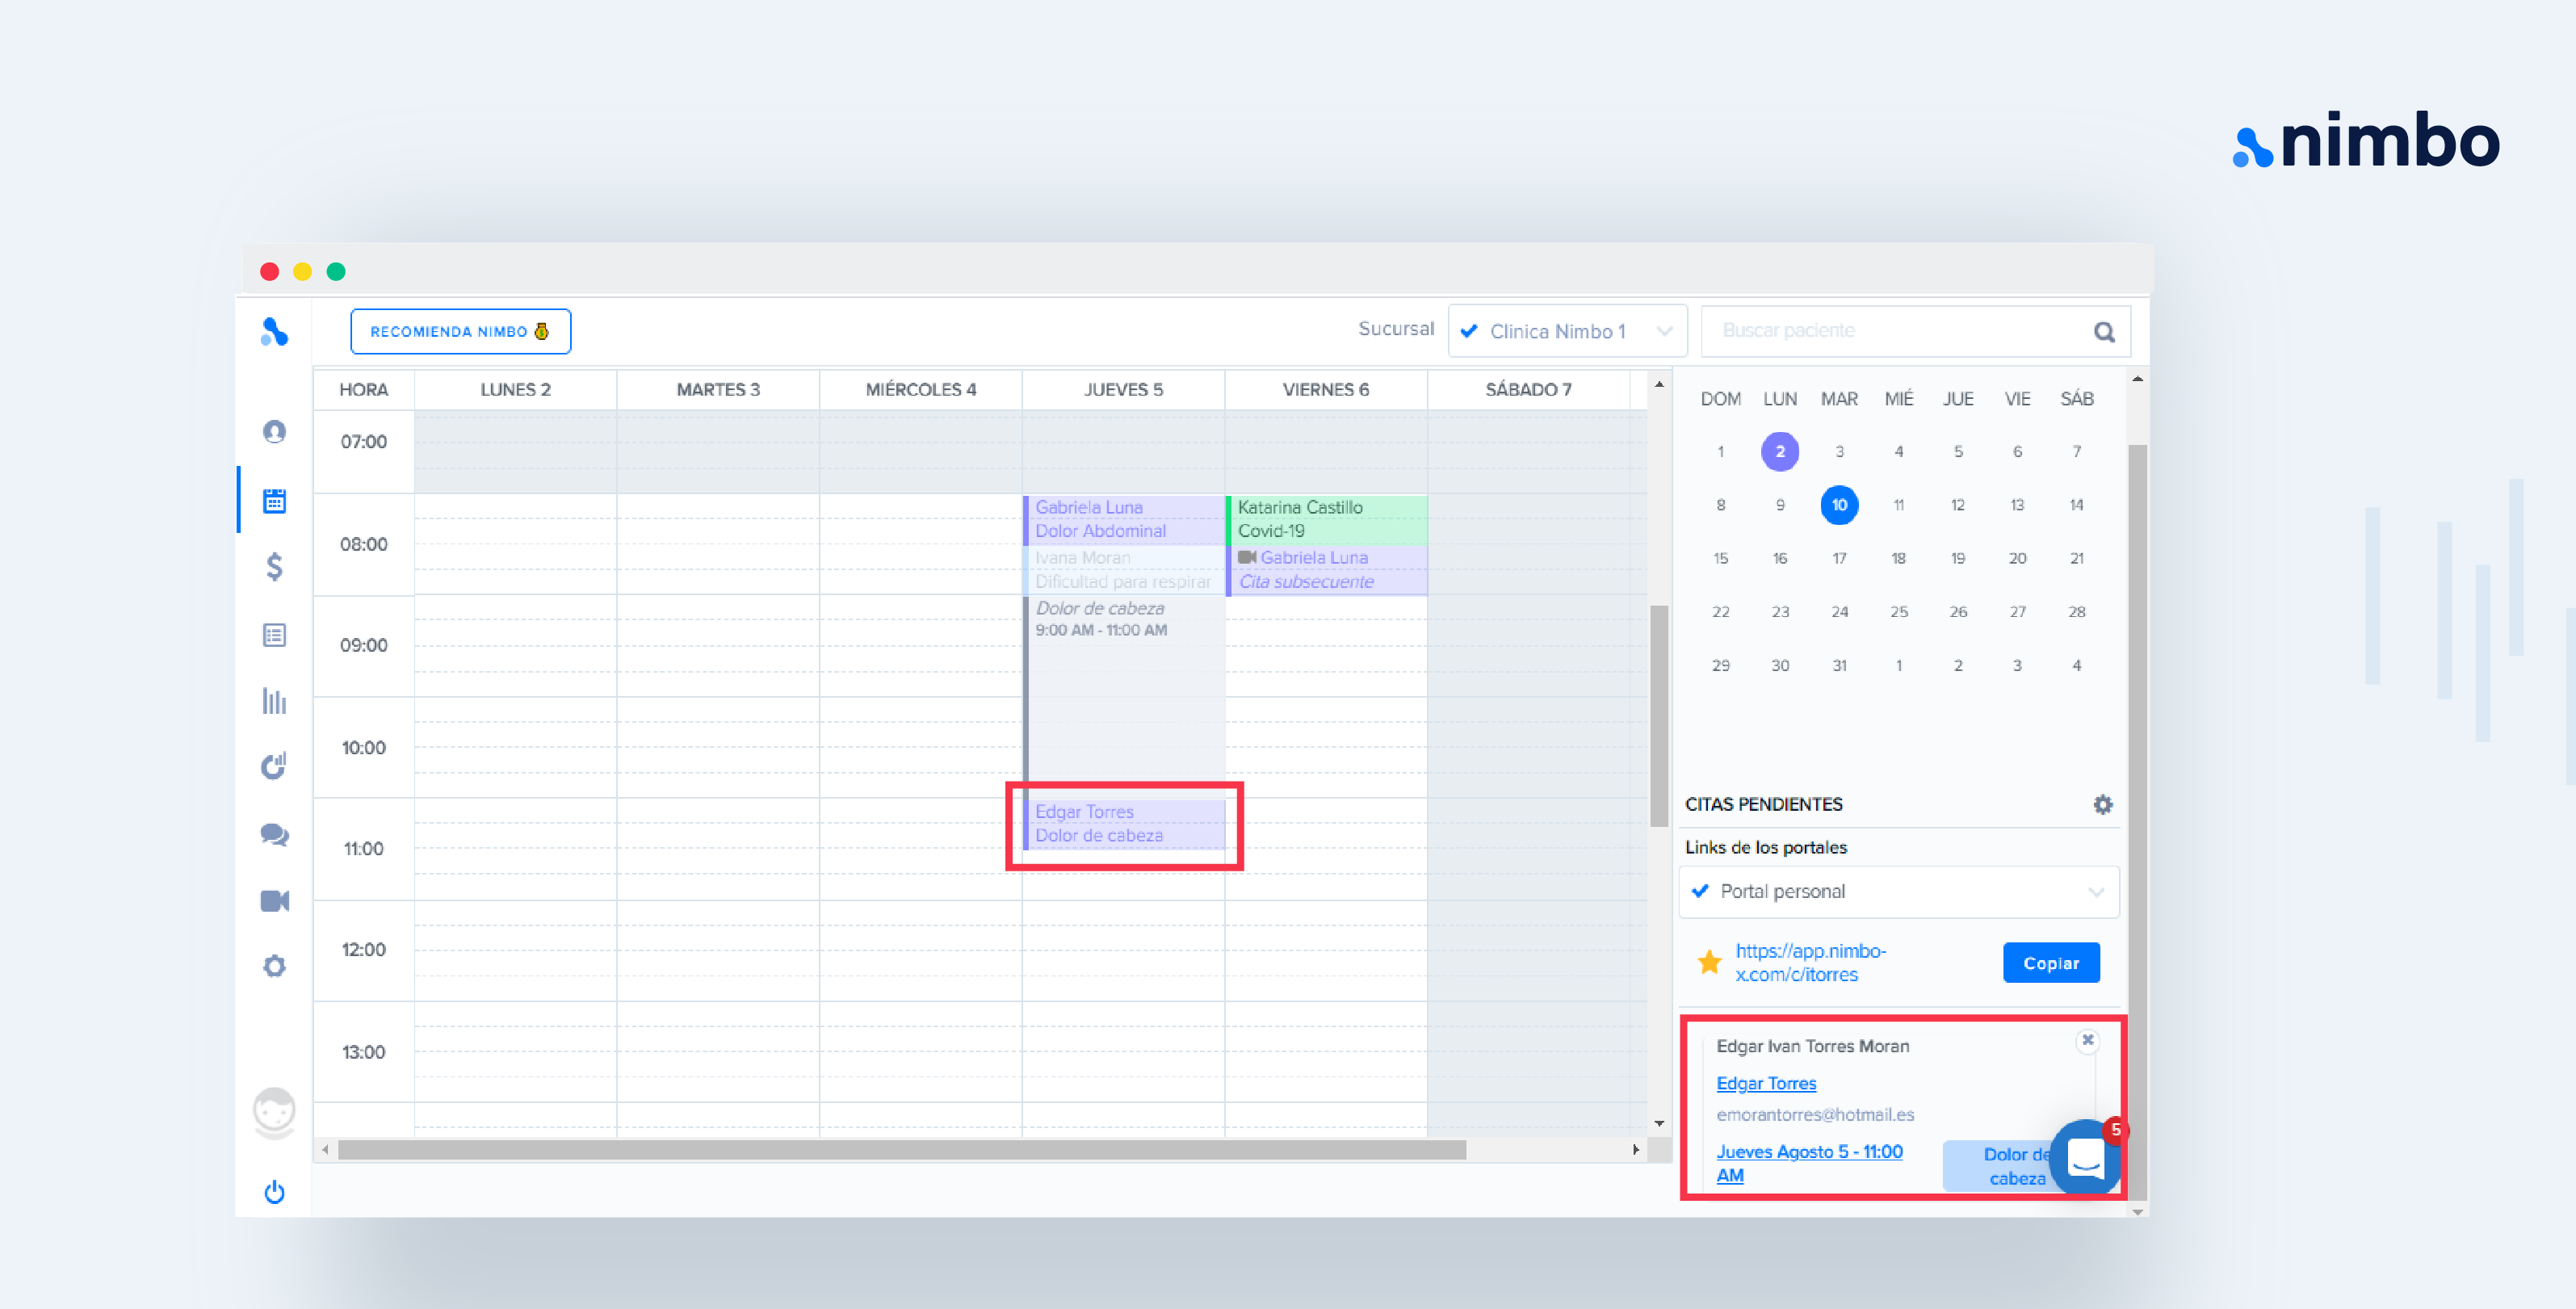Click the agenda vertical scrollbar thumb
Image resolution: width=2576 pixels, height=1309 pixels.
(1659, 715)
